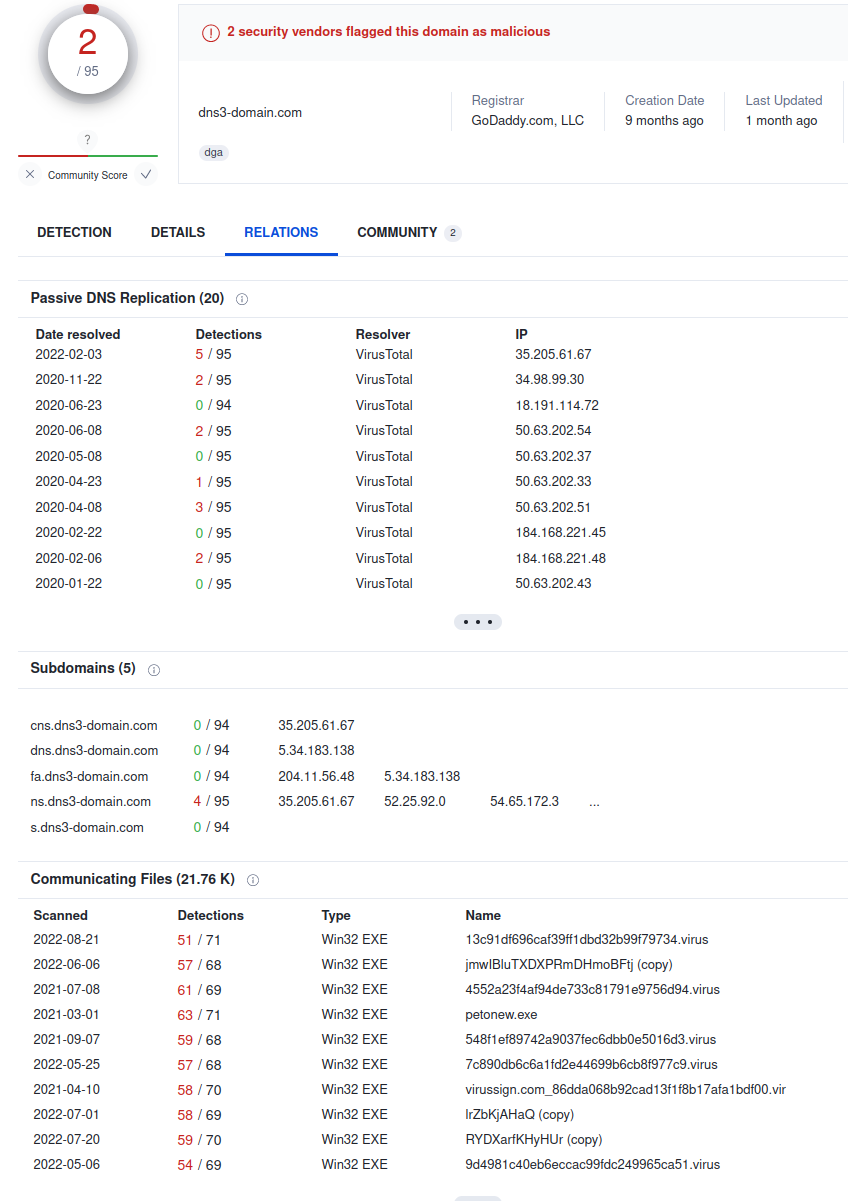Open subdomain cns.dns3-domain.com
848x1201 pixels.
click(94, 726)
